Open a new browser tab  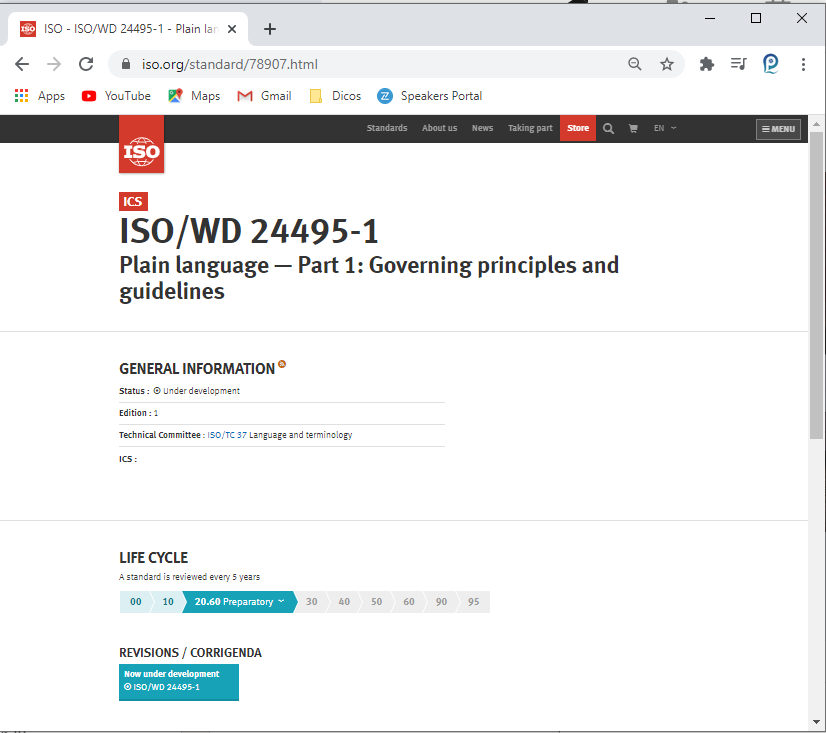pyautogui.click(x=270, y=29)
